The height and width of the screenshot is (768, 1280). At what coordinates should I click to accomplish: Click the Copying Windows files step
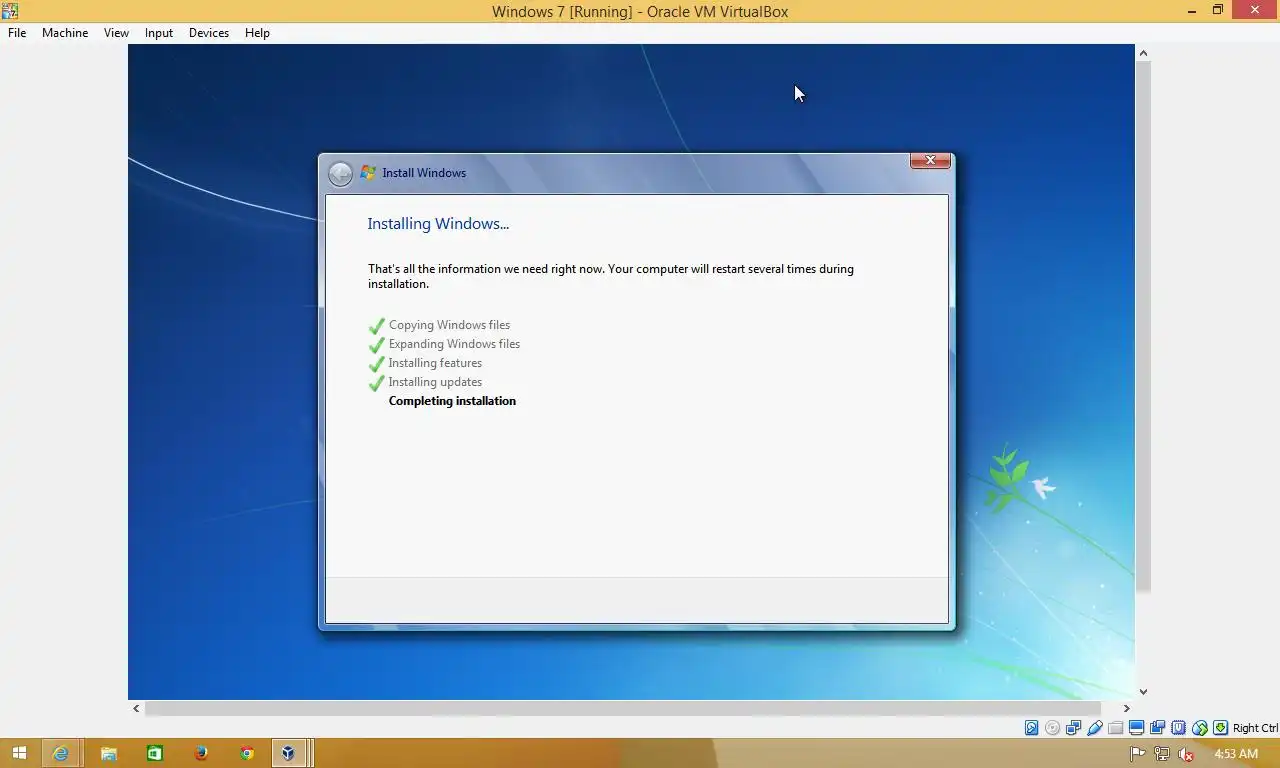[449, 325]
